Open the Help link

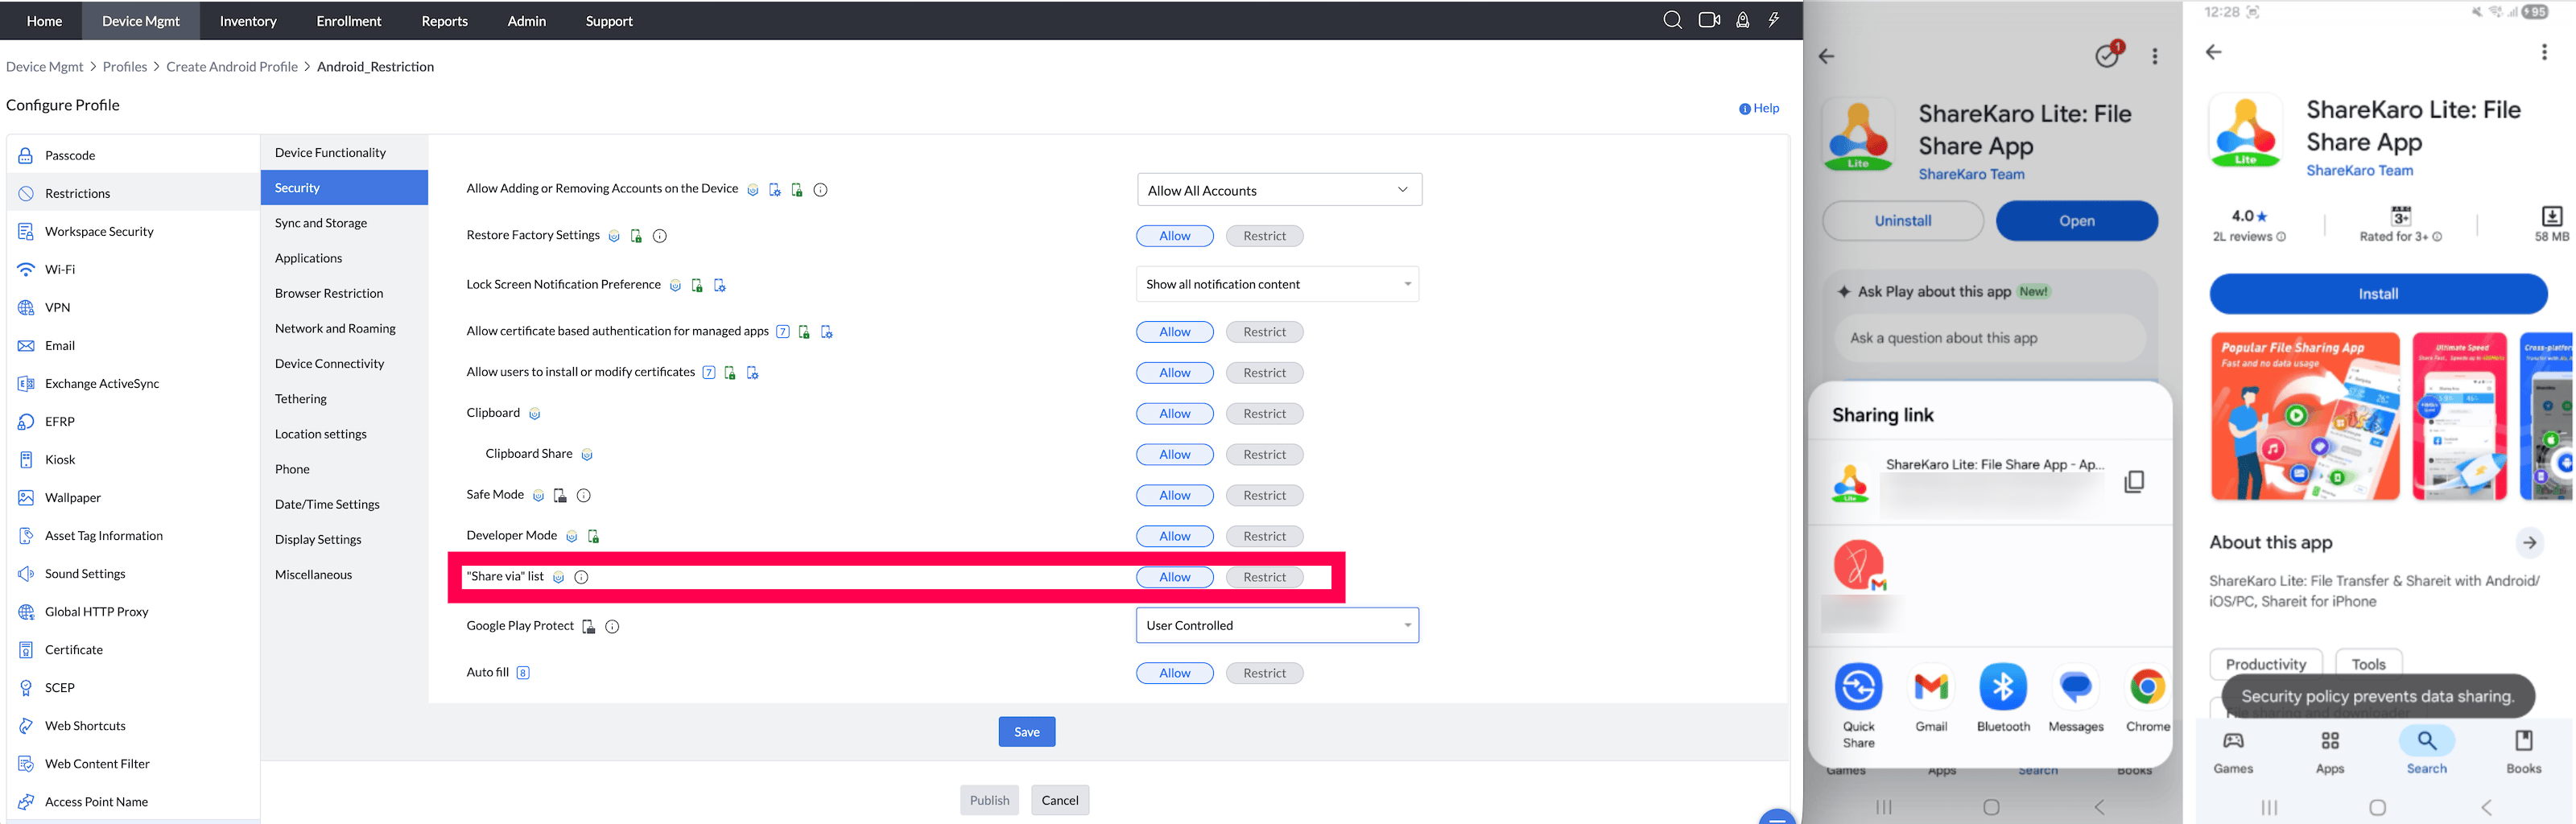pos(1760,108)
